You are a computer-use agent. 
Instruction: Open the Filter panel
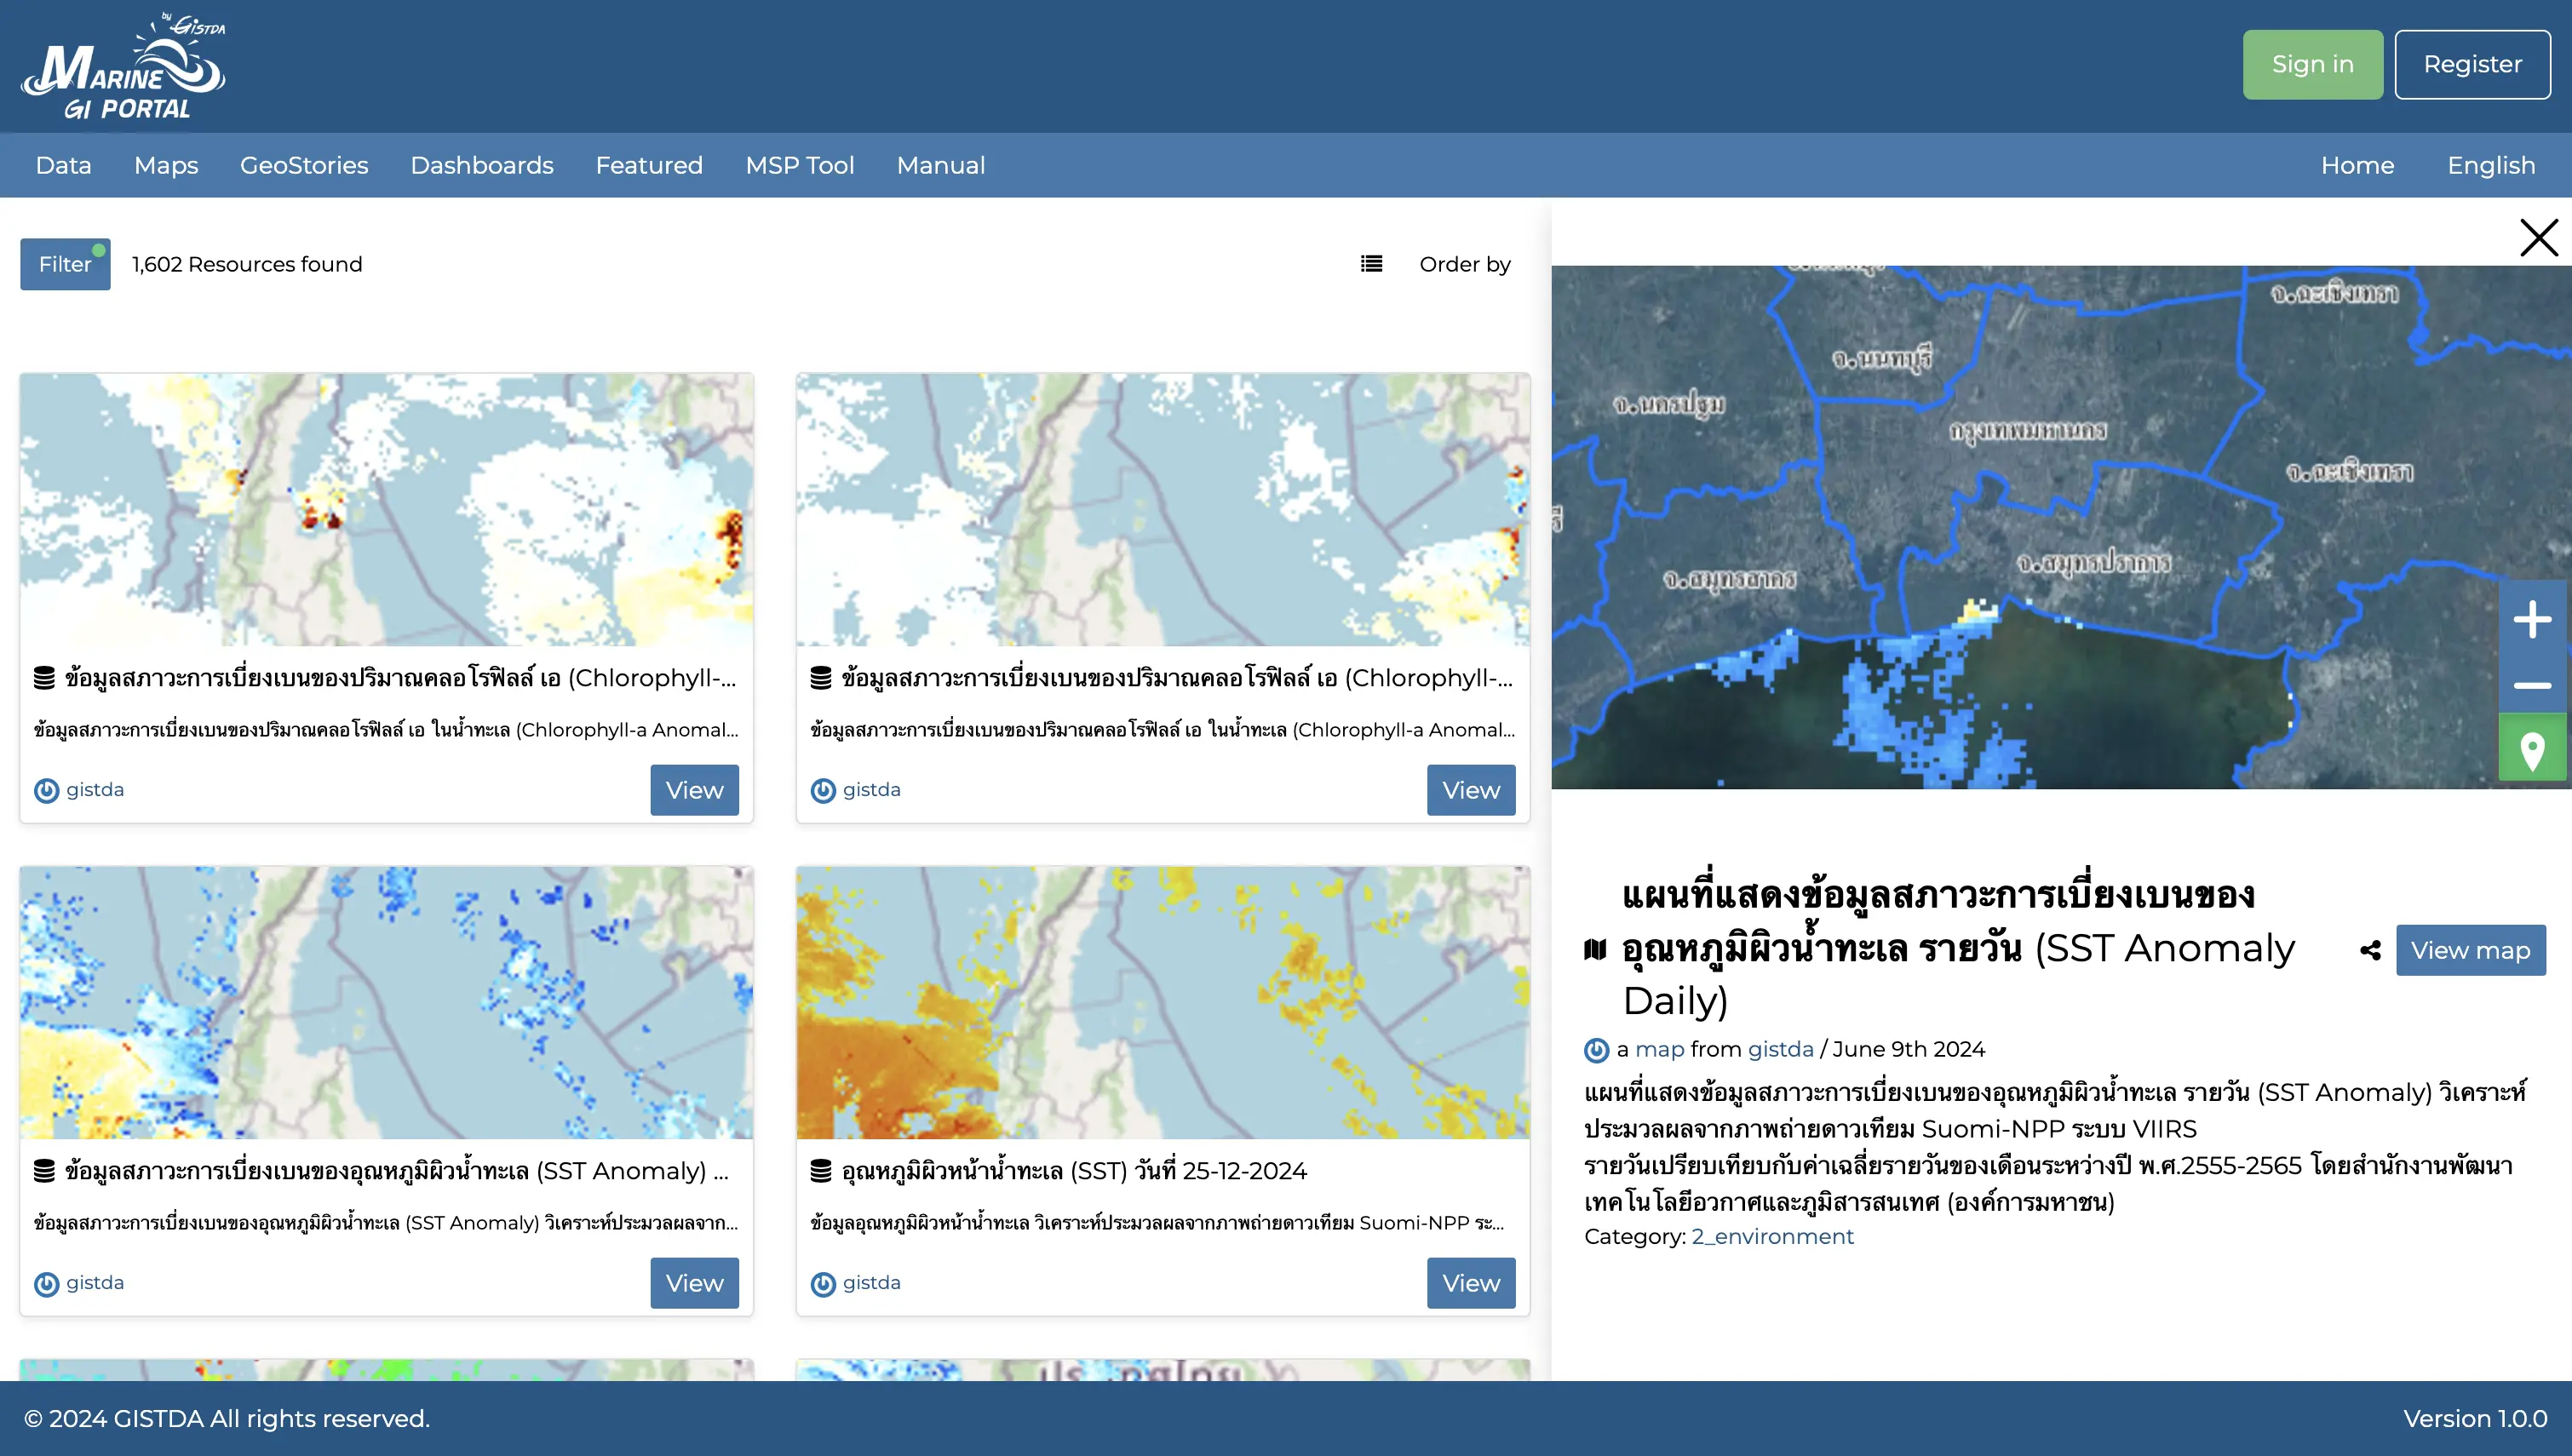point(65,264)
